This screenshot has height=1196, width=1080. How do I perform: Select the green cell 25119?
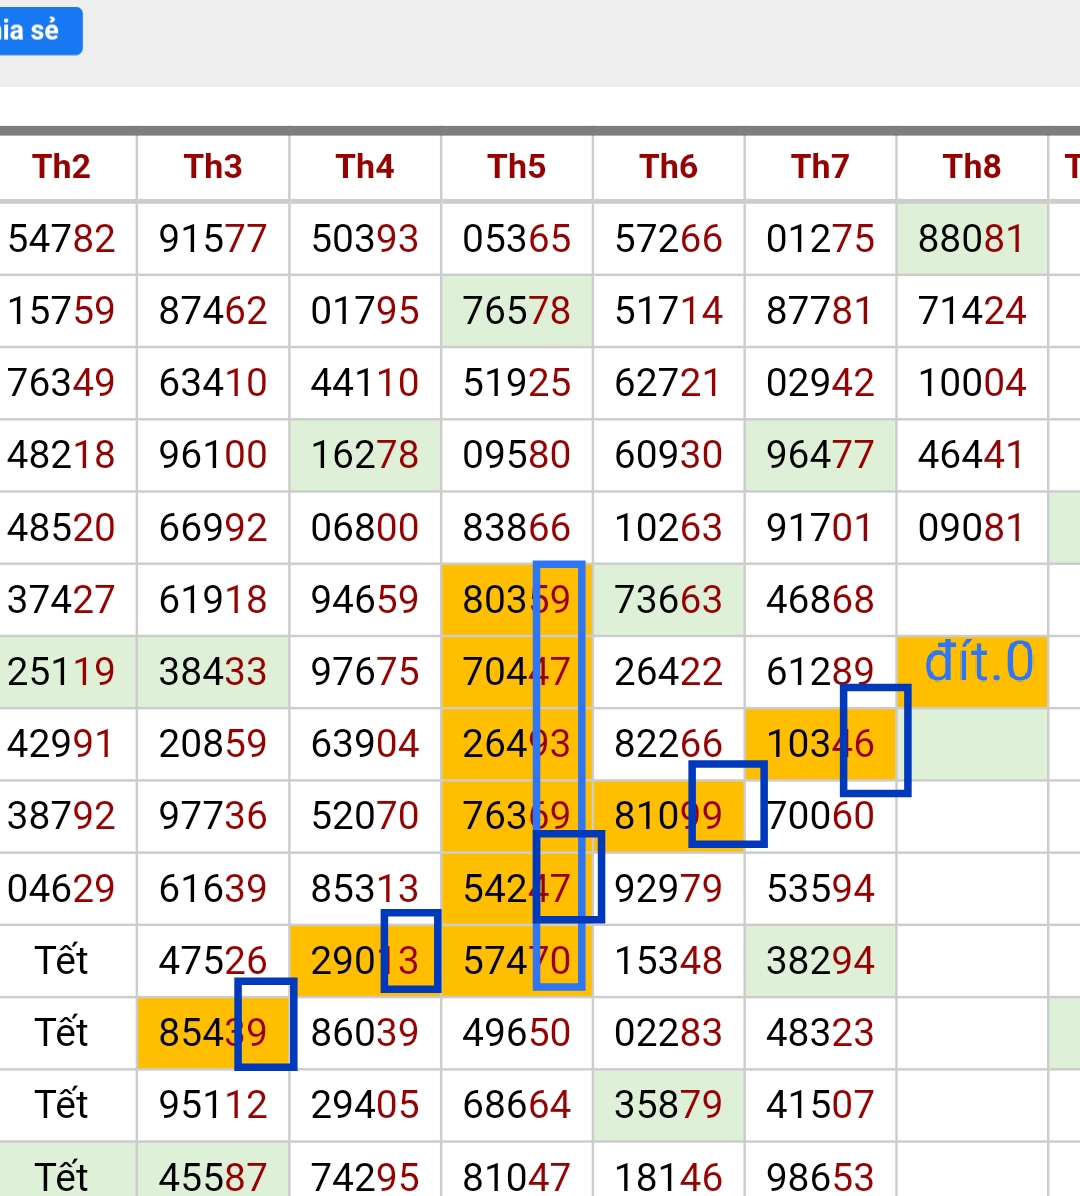click(62, 672)
